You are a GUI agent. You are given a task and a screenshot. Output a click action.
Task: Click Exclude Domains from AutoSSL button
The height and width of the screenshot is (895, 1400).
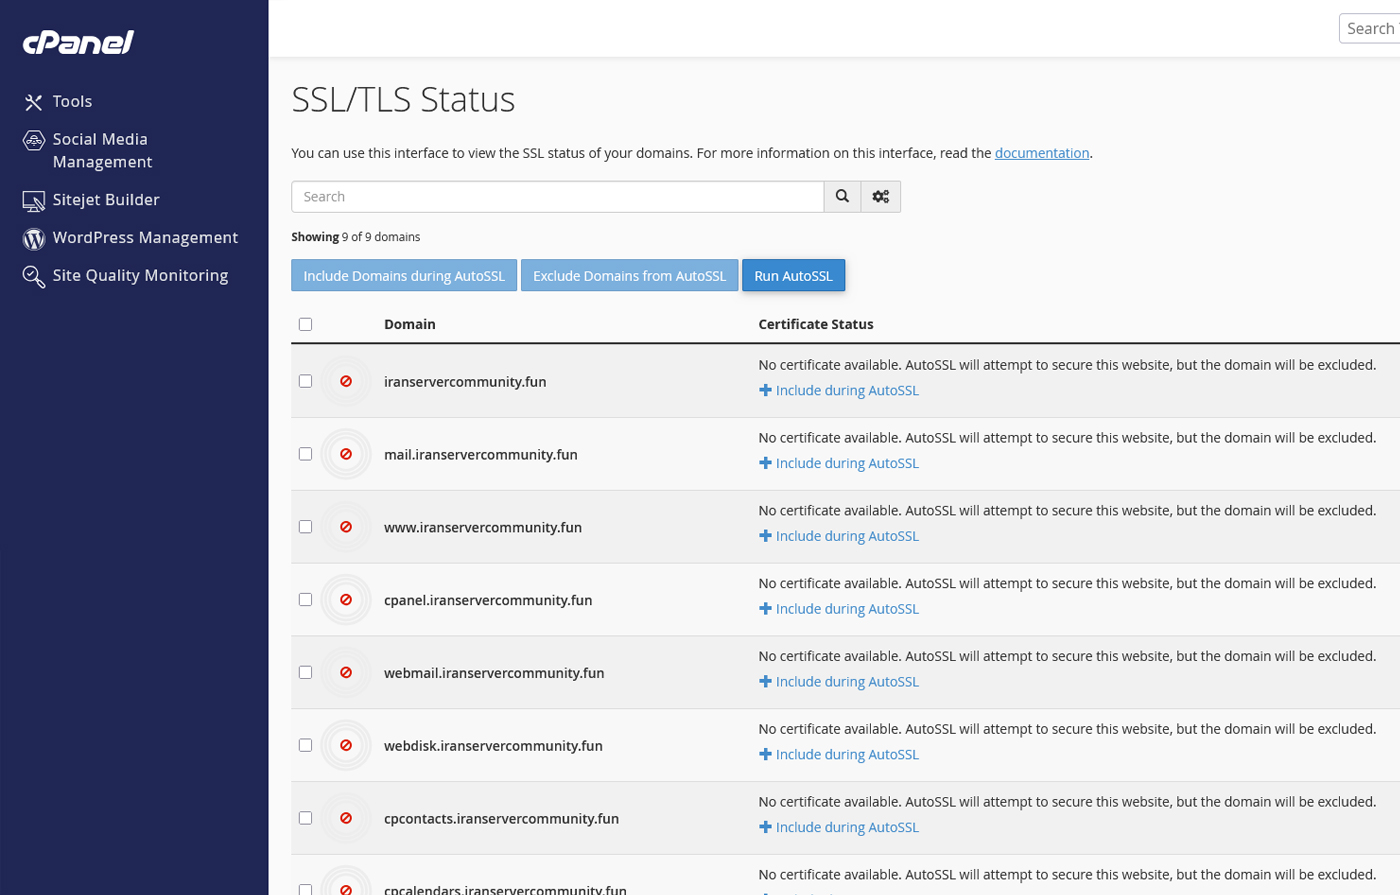pyautogui.click(x=629, y=276)
